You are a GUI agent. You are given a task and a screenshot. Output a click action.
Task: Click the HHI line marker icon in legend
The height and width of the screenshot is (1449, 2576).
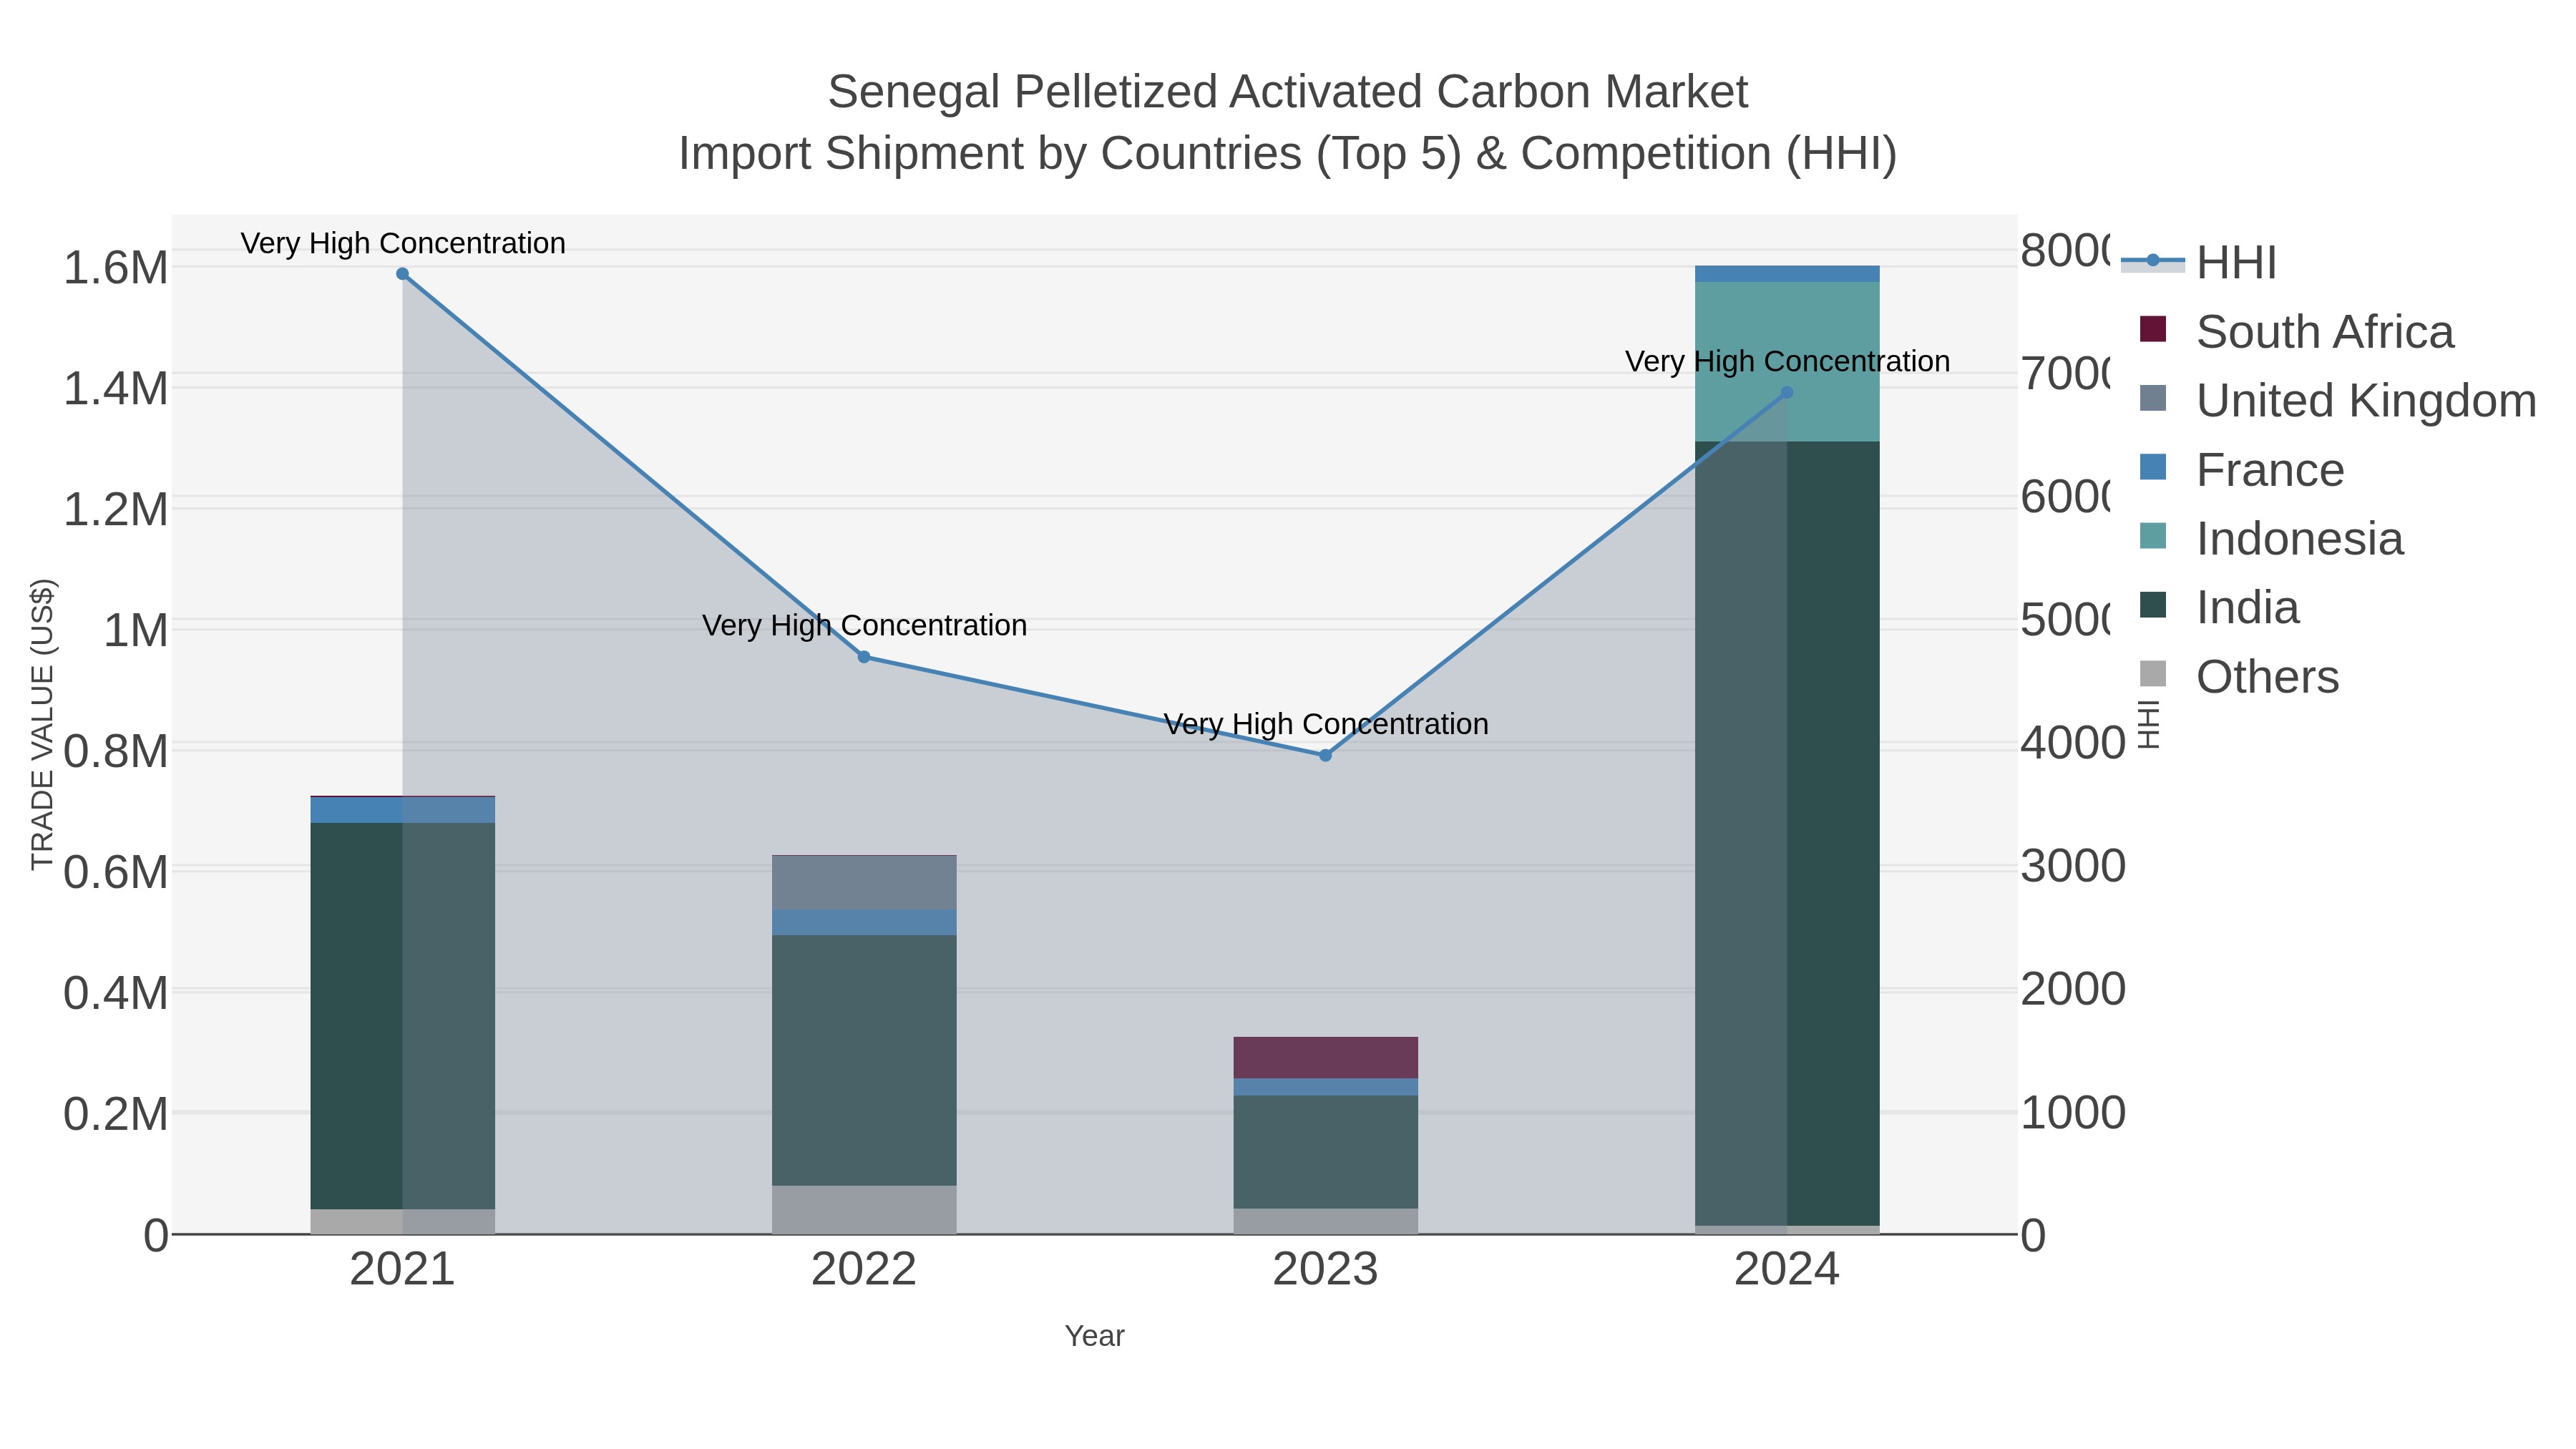point(2153,261)
